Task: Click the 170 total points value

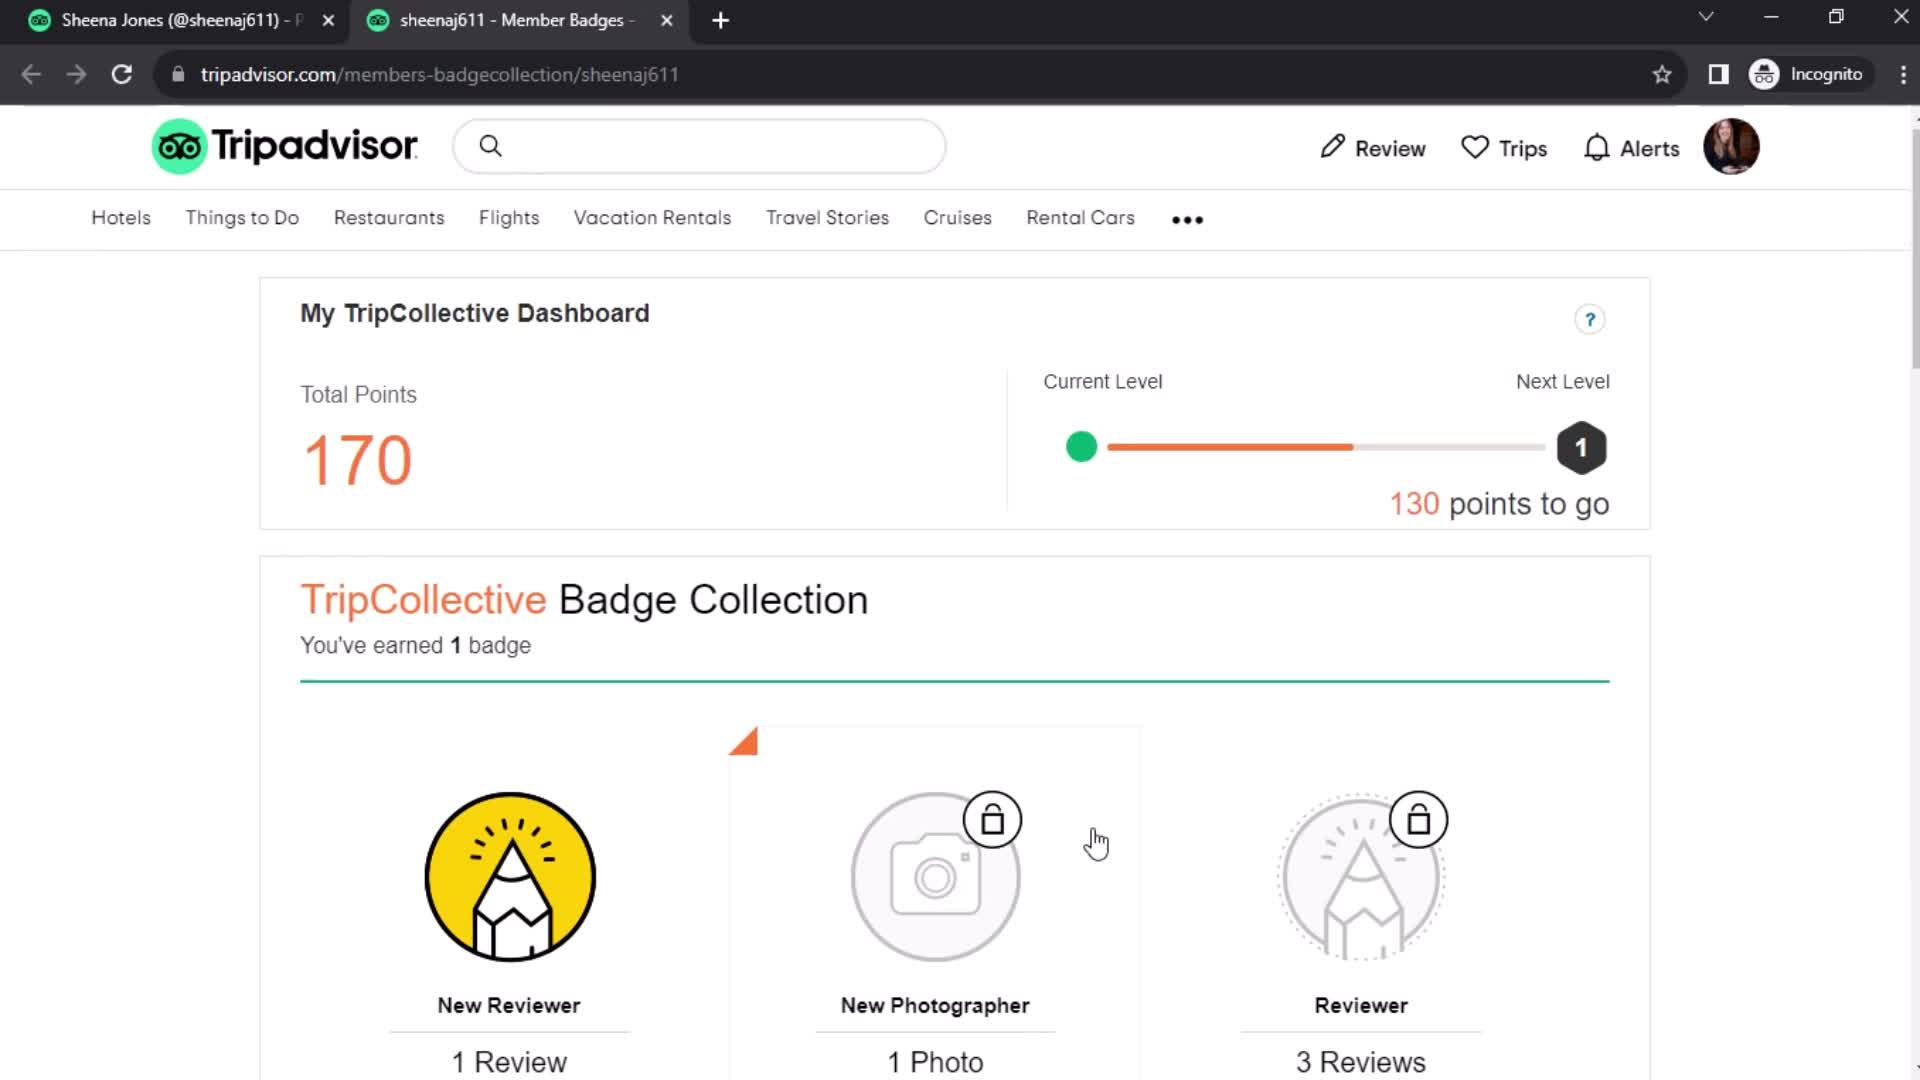Action: pyautogui.click(x=358, y=461)
